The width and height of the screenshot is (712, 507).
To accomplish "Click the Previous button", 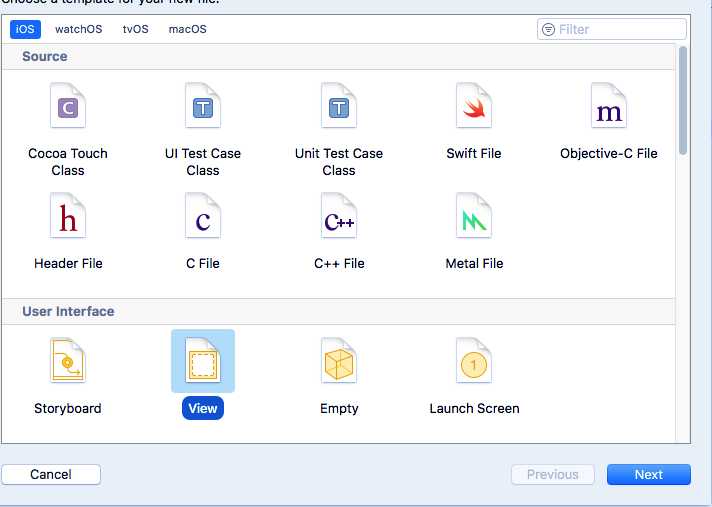I will 553,474.
